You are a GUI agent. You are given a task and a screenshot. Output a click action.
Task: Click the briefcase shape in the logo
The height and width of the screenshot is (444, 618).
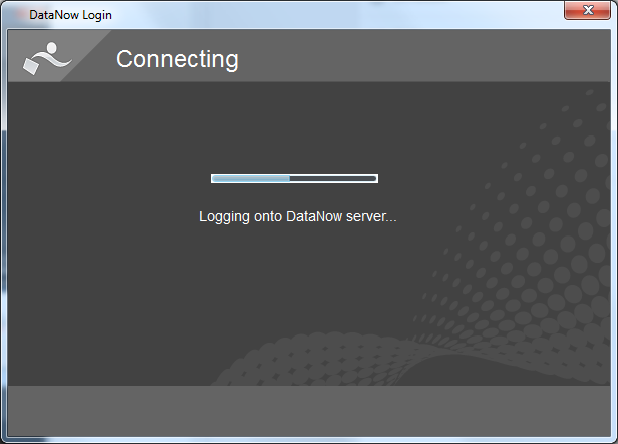click(x=31, y=66)
